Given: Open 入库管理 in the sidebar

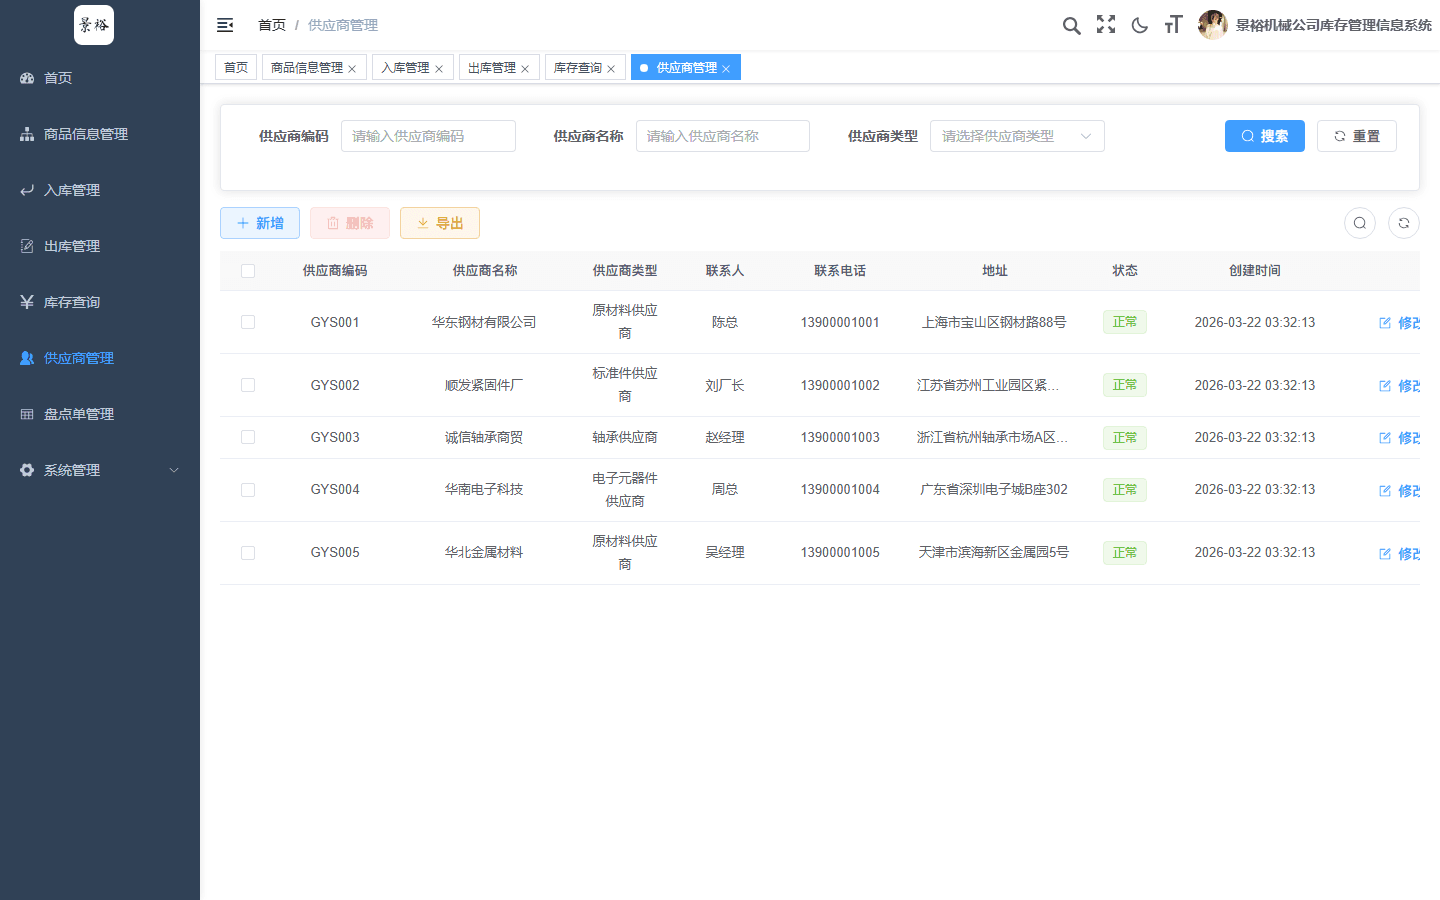Looking at the screenshot, I should point(100,190).
